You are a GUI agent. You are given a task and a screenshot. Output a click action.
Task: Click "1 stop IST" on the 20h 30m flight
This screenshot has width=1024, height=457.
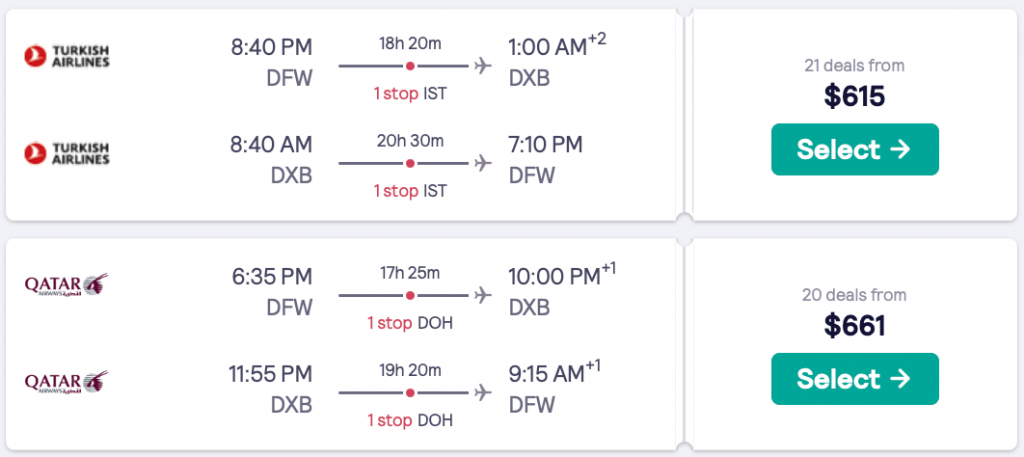click(410, 190)
